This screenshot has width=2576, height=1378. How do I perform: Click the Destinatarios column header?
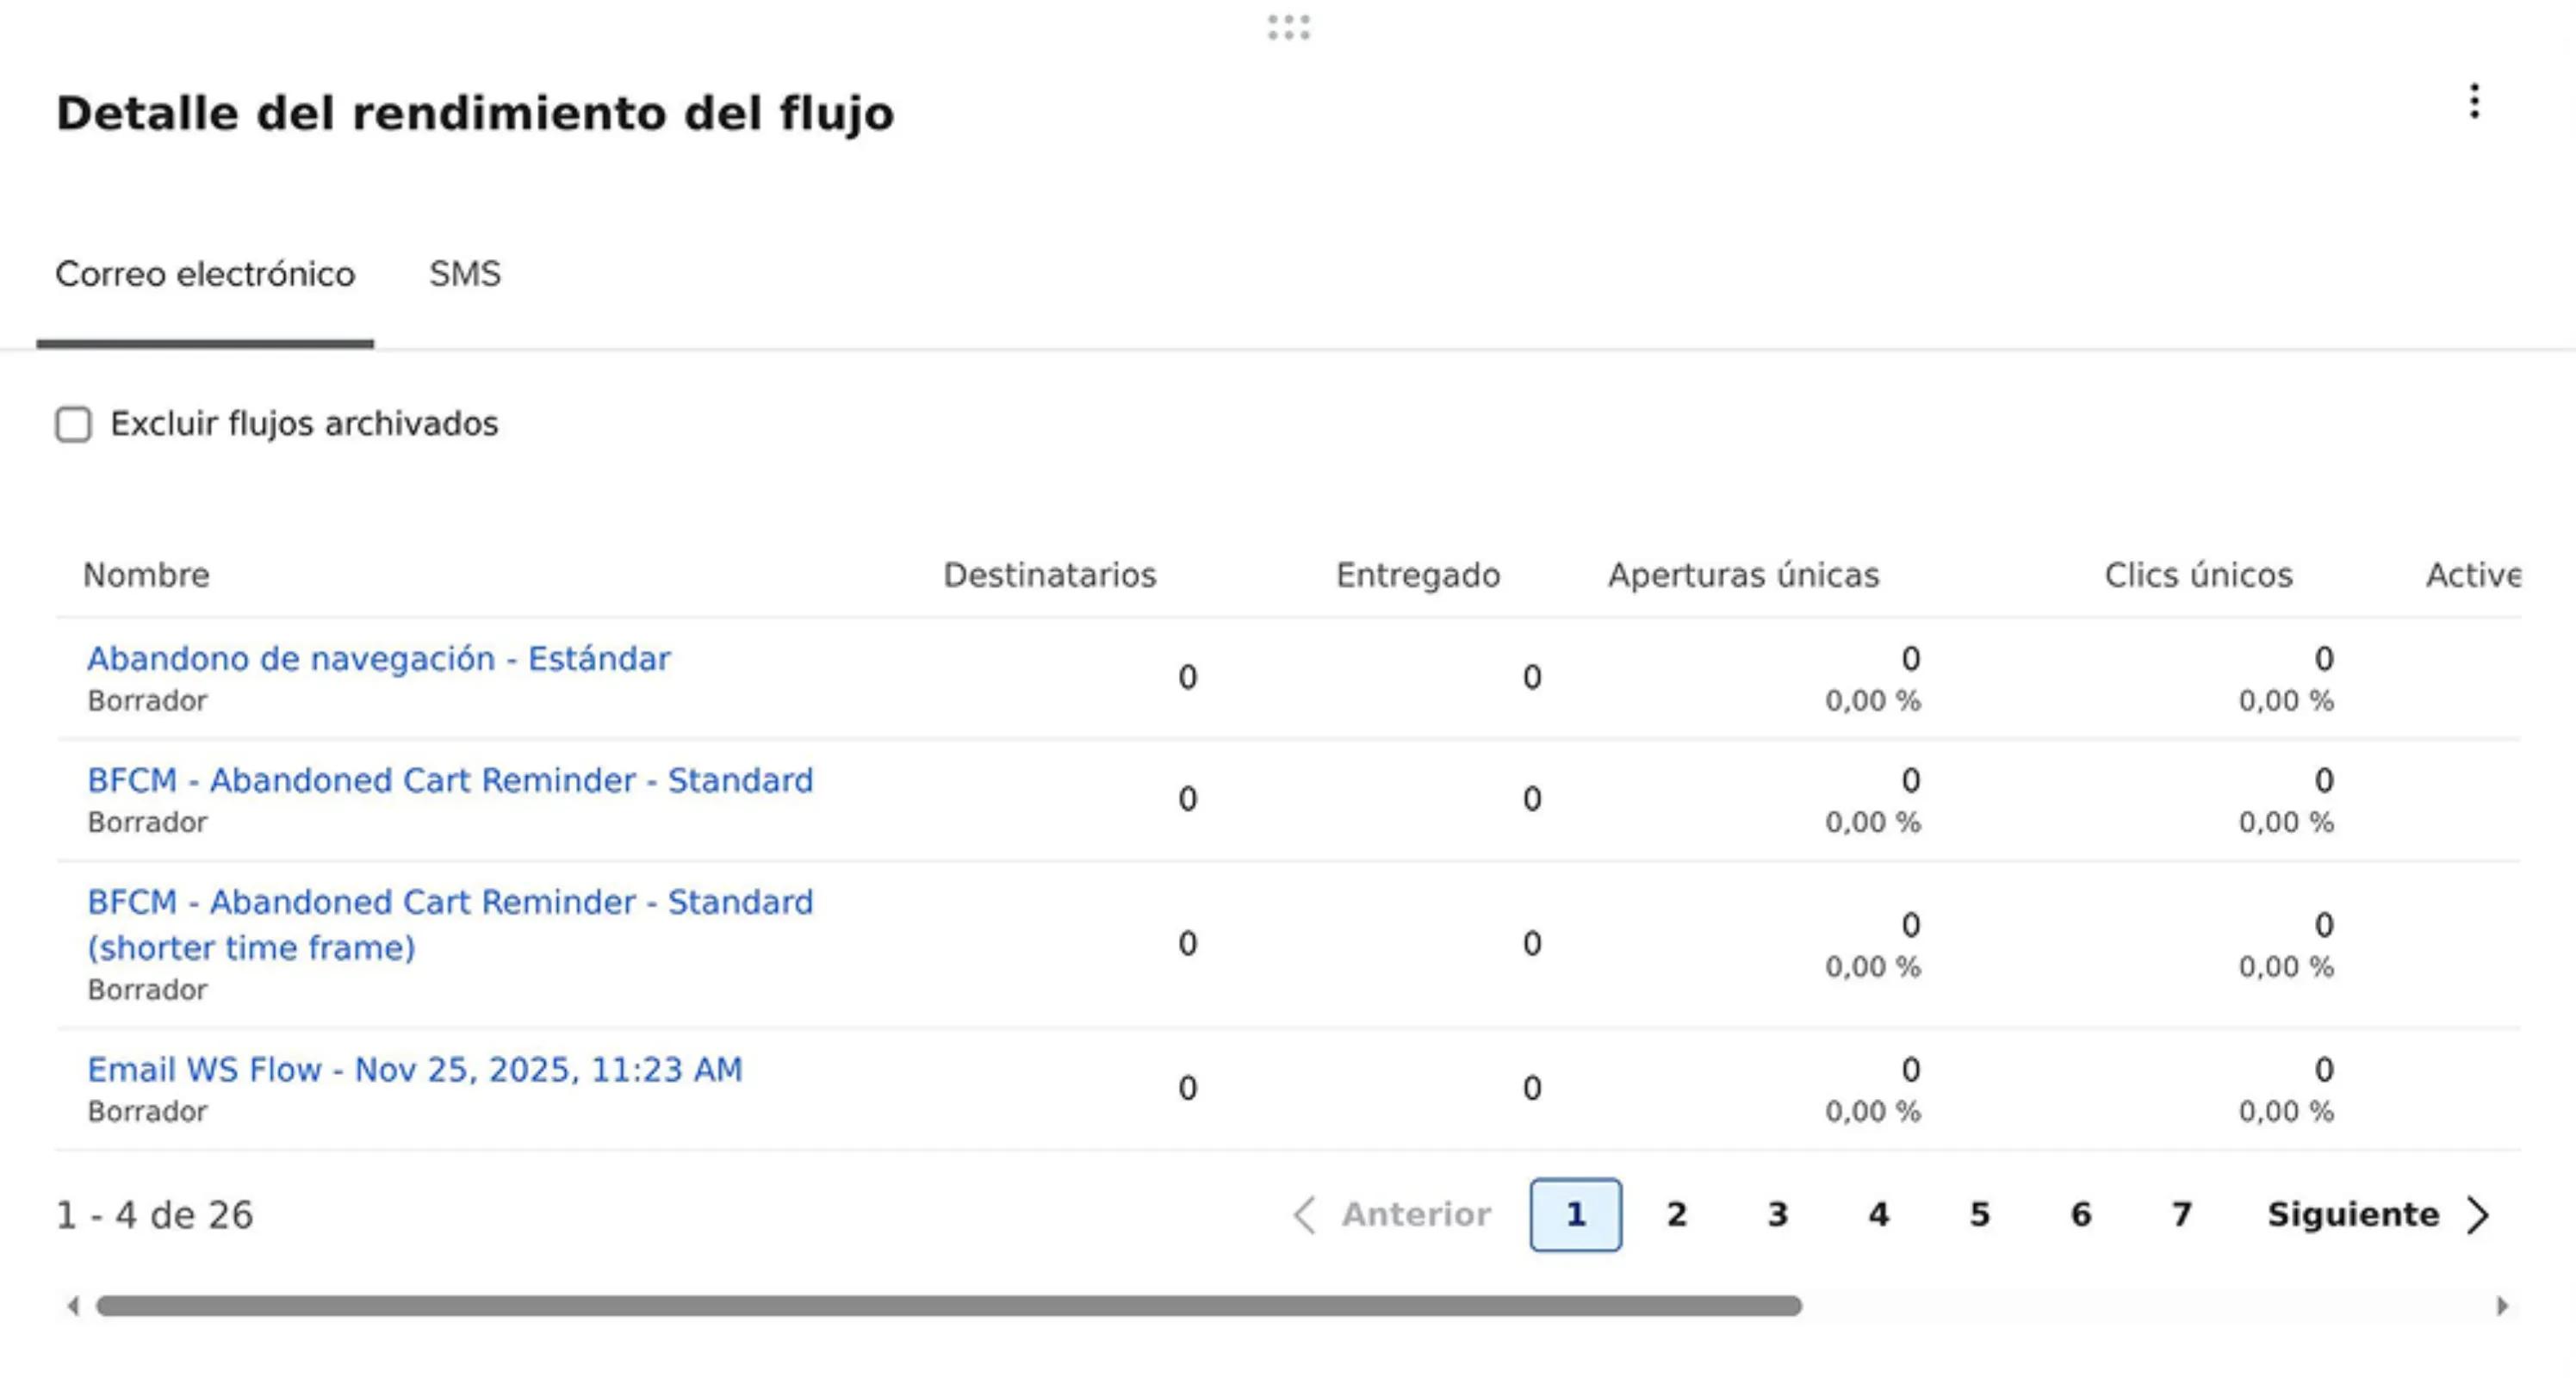point(1049,575)
